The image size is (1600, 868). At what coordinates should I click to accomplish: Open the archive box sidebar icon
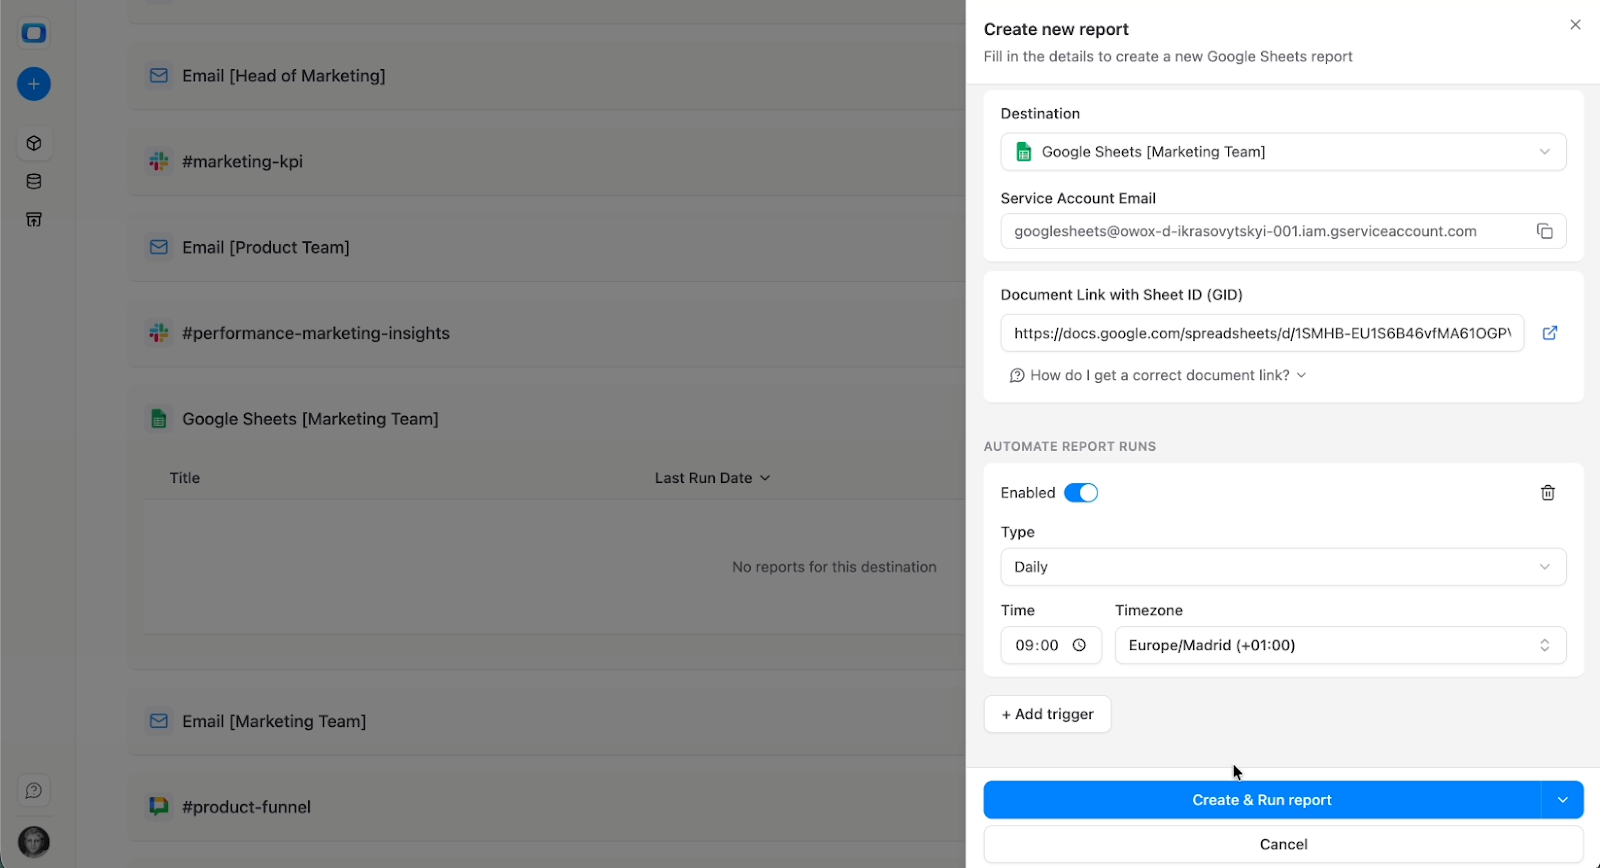tap(34, 220)
